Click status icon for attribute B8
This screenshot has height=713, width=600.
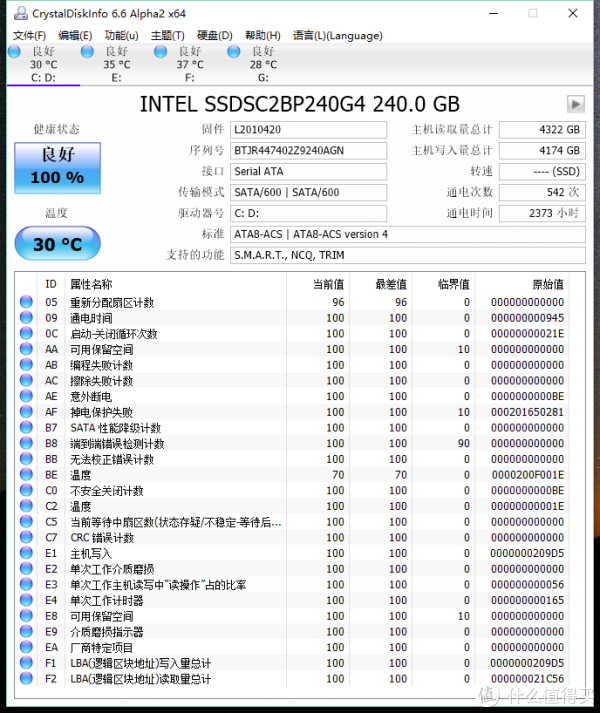(x=26, y=442)
